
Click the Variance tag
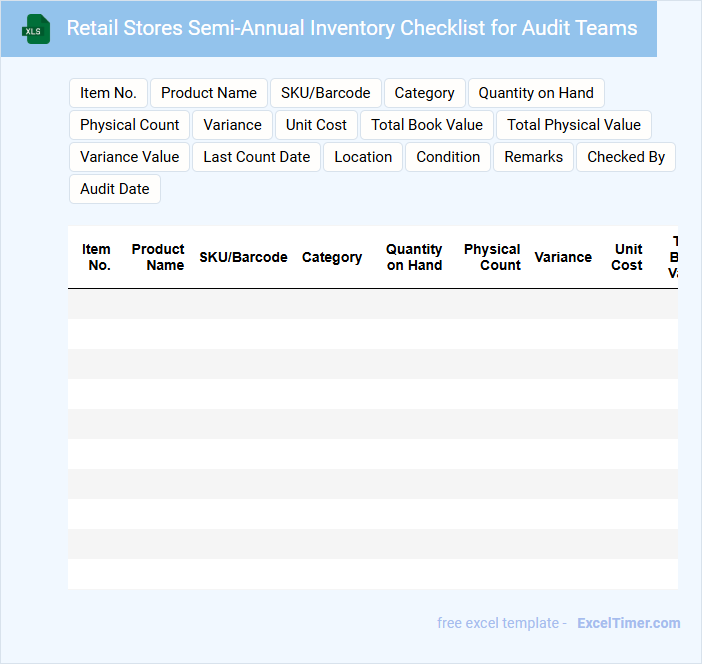pyautogui.click(x=232, y=125)
